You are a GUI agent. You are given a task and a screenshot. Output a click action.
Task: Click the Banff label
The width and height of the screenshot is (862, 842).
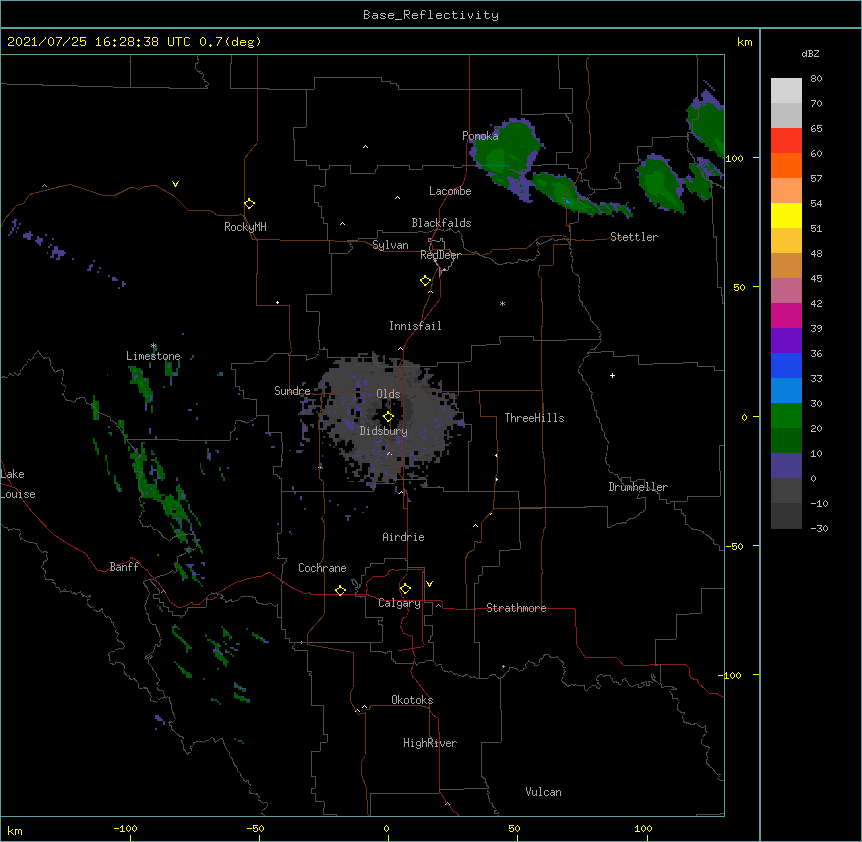click(x=124, y=567)
